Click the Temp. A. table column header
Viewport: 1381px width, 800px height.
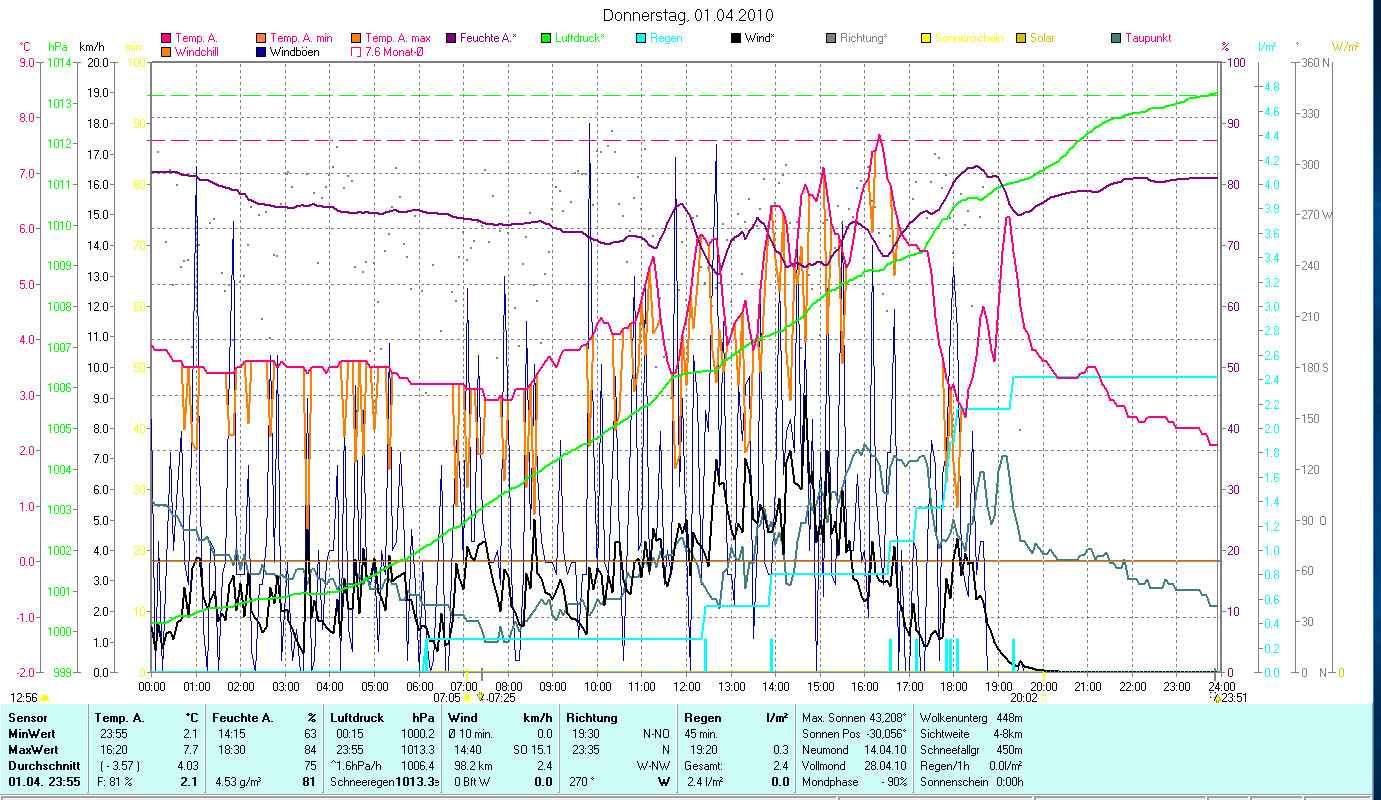coord(120,718)
